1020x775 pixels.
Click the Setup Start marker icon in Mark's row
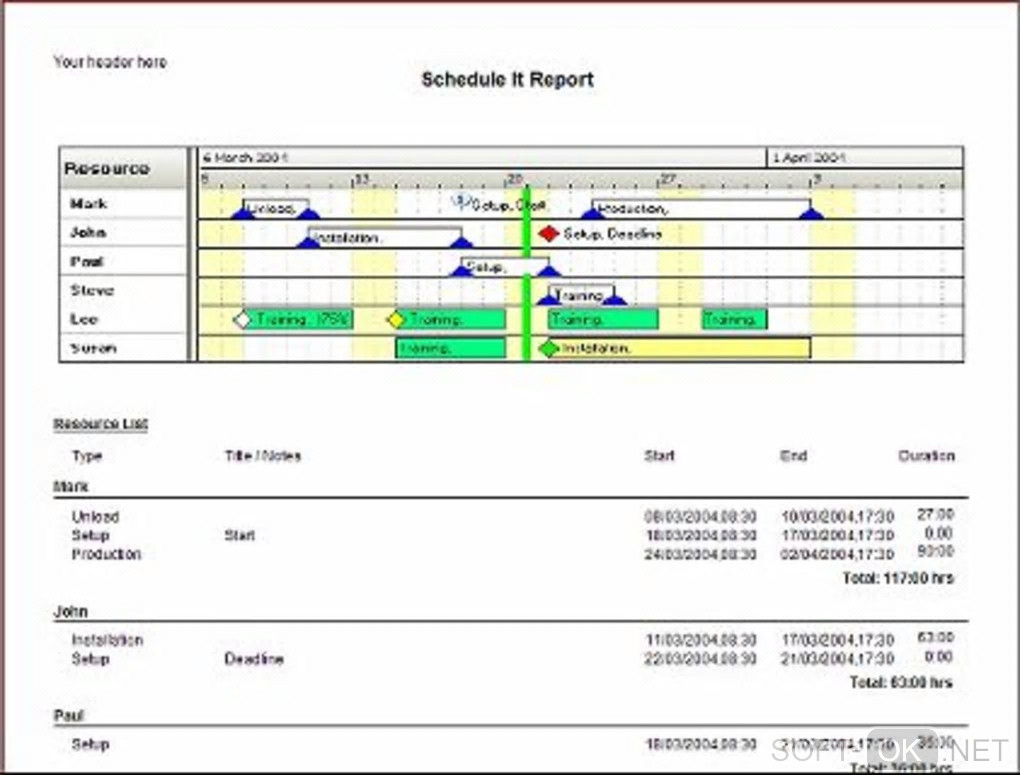click(x=461, y=203)
